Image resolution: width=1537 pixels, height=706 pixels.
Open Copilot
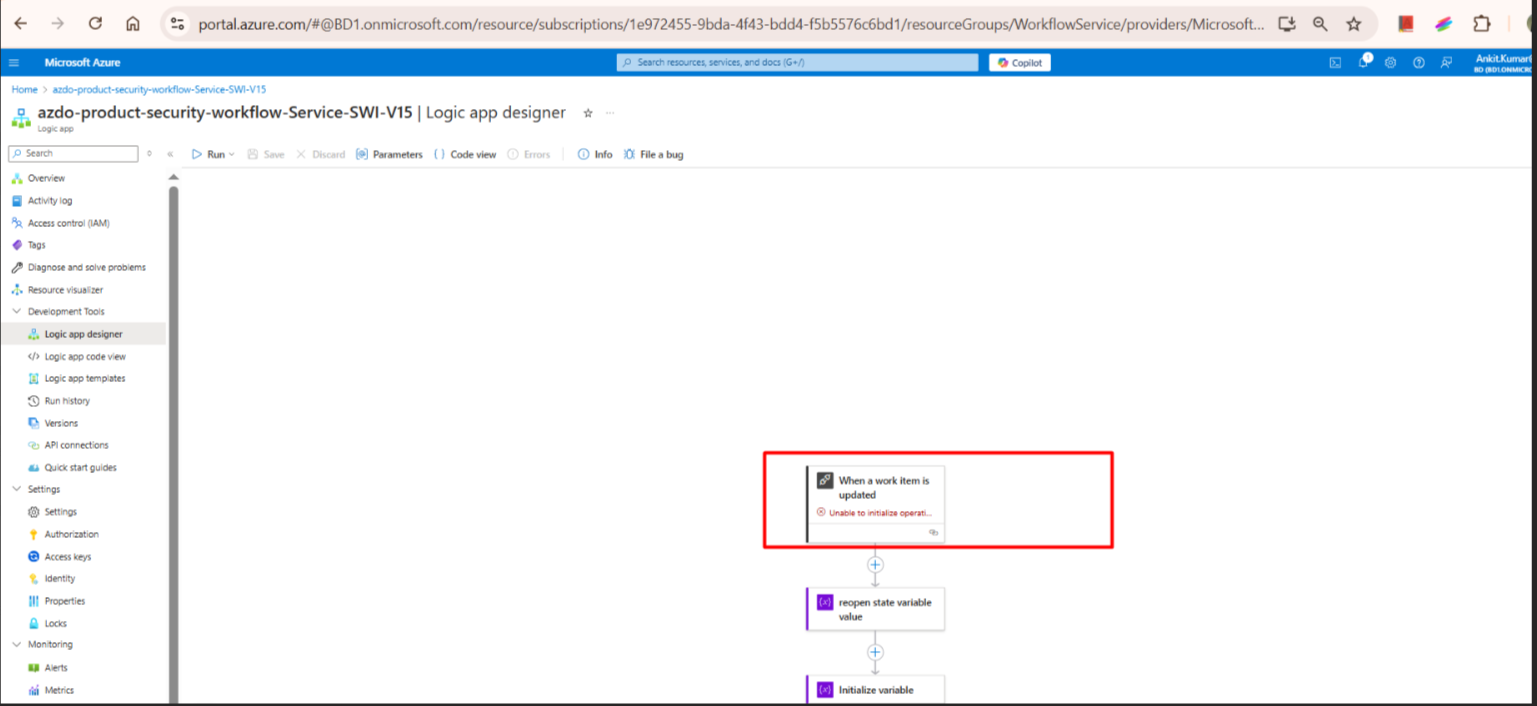(x=1020, y=62)
